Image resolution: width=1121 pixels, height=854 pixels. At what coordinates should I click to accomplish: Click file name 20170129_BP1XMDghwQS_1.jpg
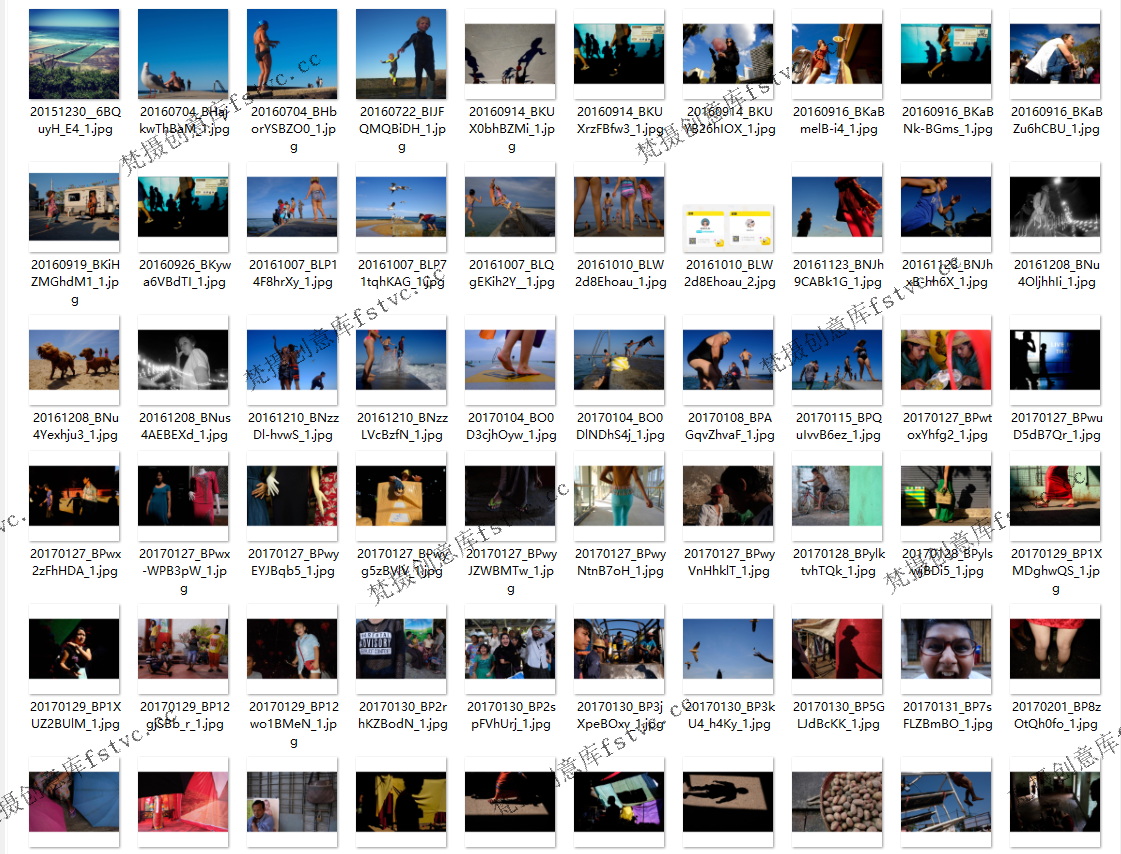point(1056,571)
